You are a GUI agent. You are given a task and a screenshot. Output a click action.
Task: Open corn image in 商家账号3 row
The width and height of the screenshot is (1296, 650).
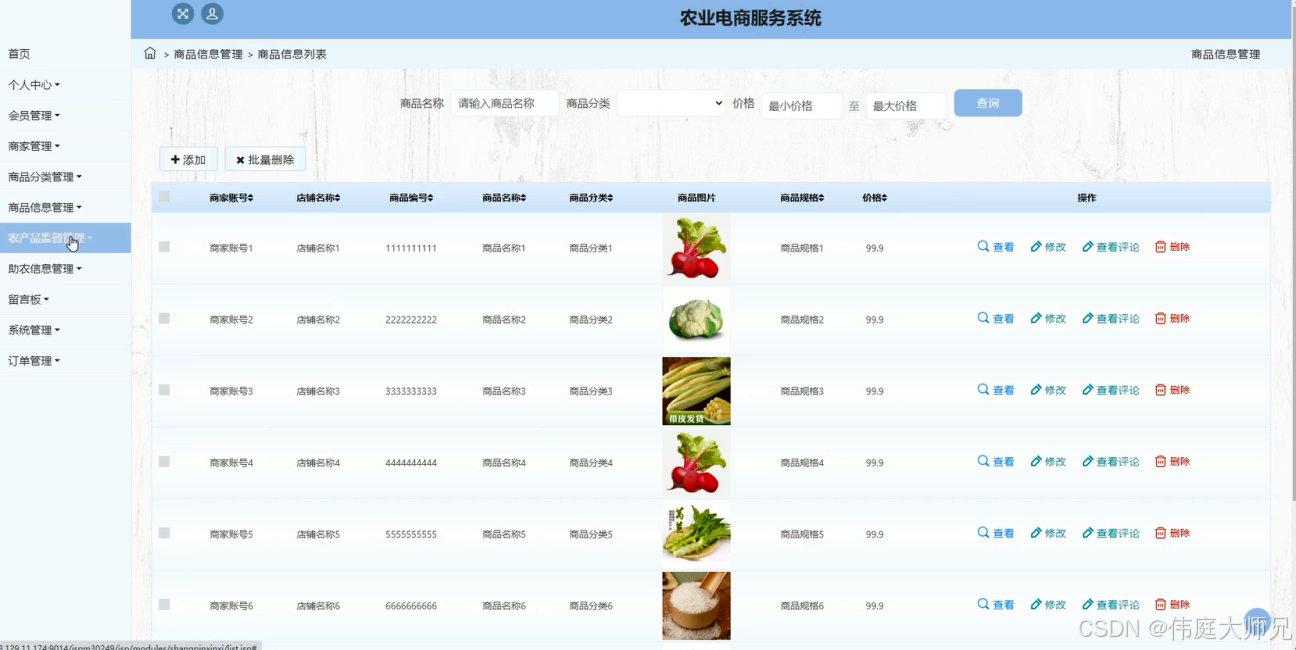(x=696, y=391)
